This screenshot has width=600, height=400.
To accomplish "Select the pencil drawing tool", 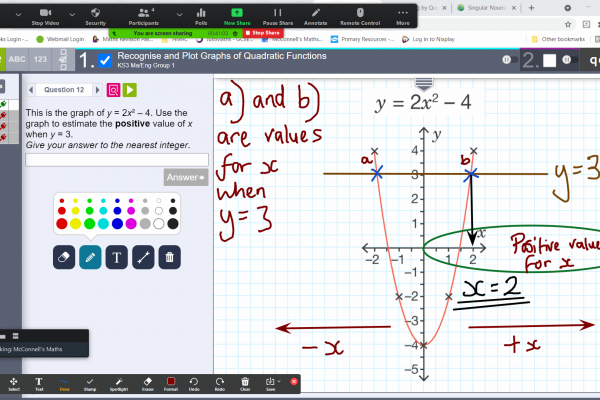I will (90, 257).
